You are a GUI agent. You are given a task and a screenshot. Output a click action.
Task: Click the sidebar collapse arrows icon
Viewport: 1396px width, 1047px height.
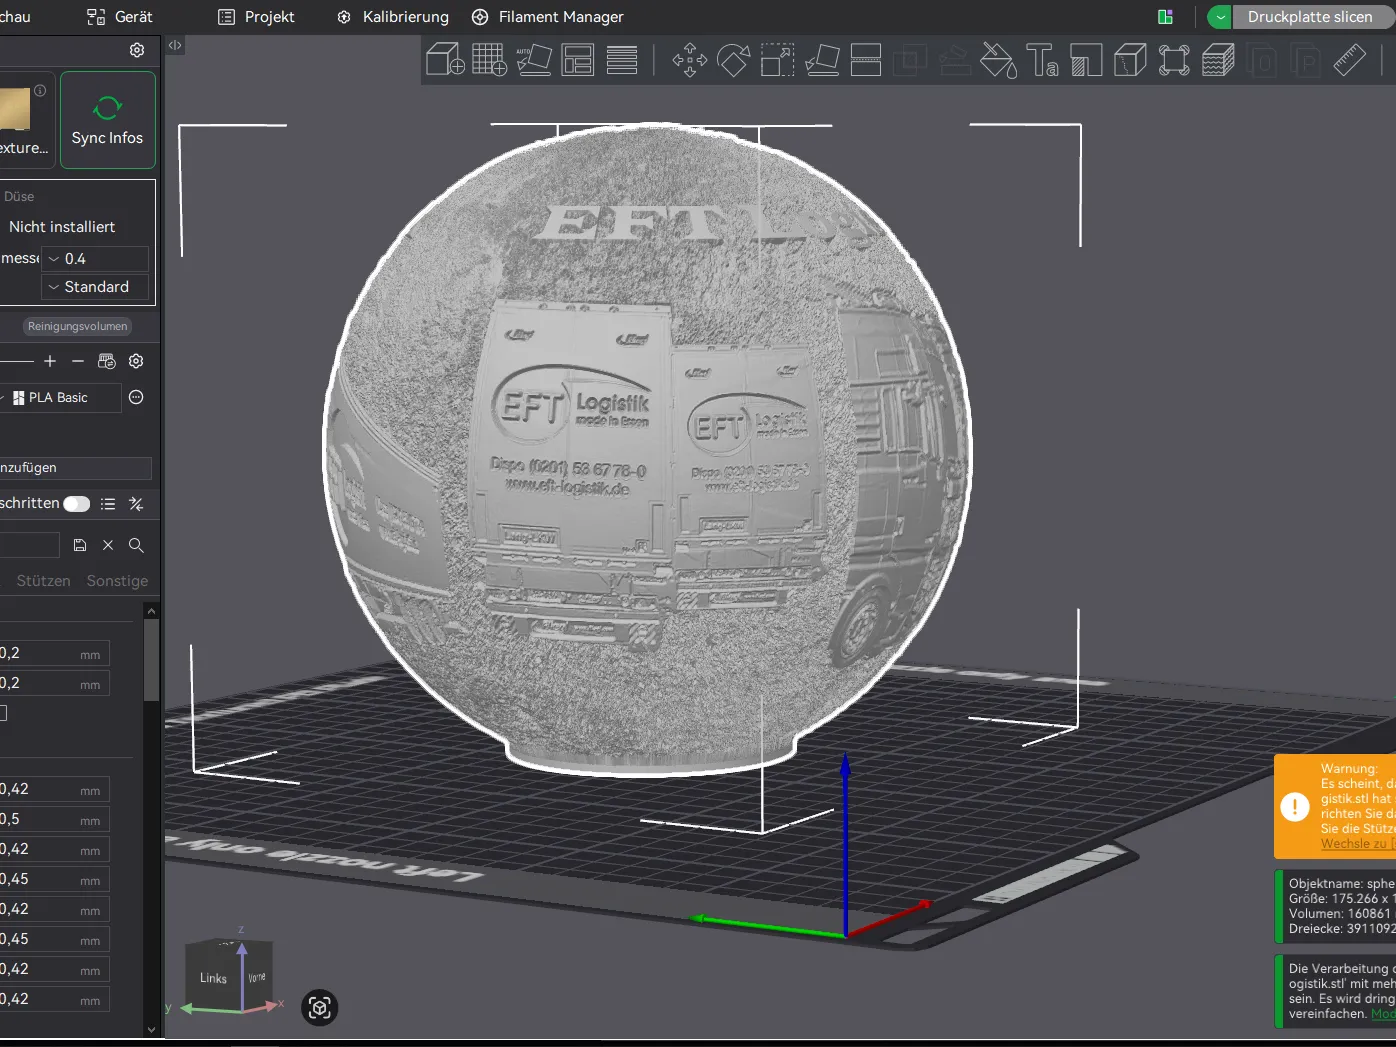(175, 45)
